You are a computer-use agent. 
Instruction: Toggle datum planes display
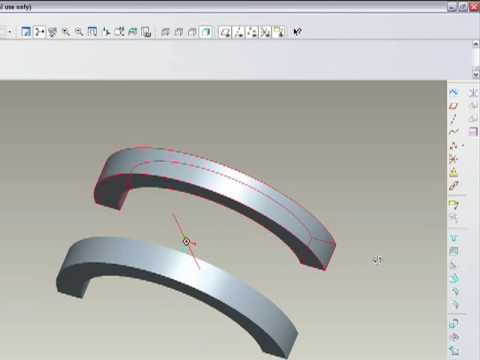[x=225, y=32]
